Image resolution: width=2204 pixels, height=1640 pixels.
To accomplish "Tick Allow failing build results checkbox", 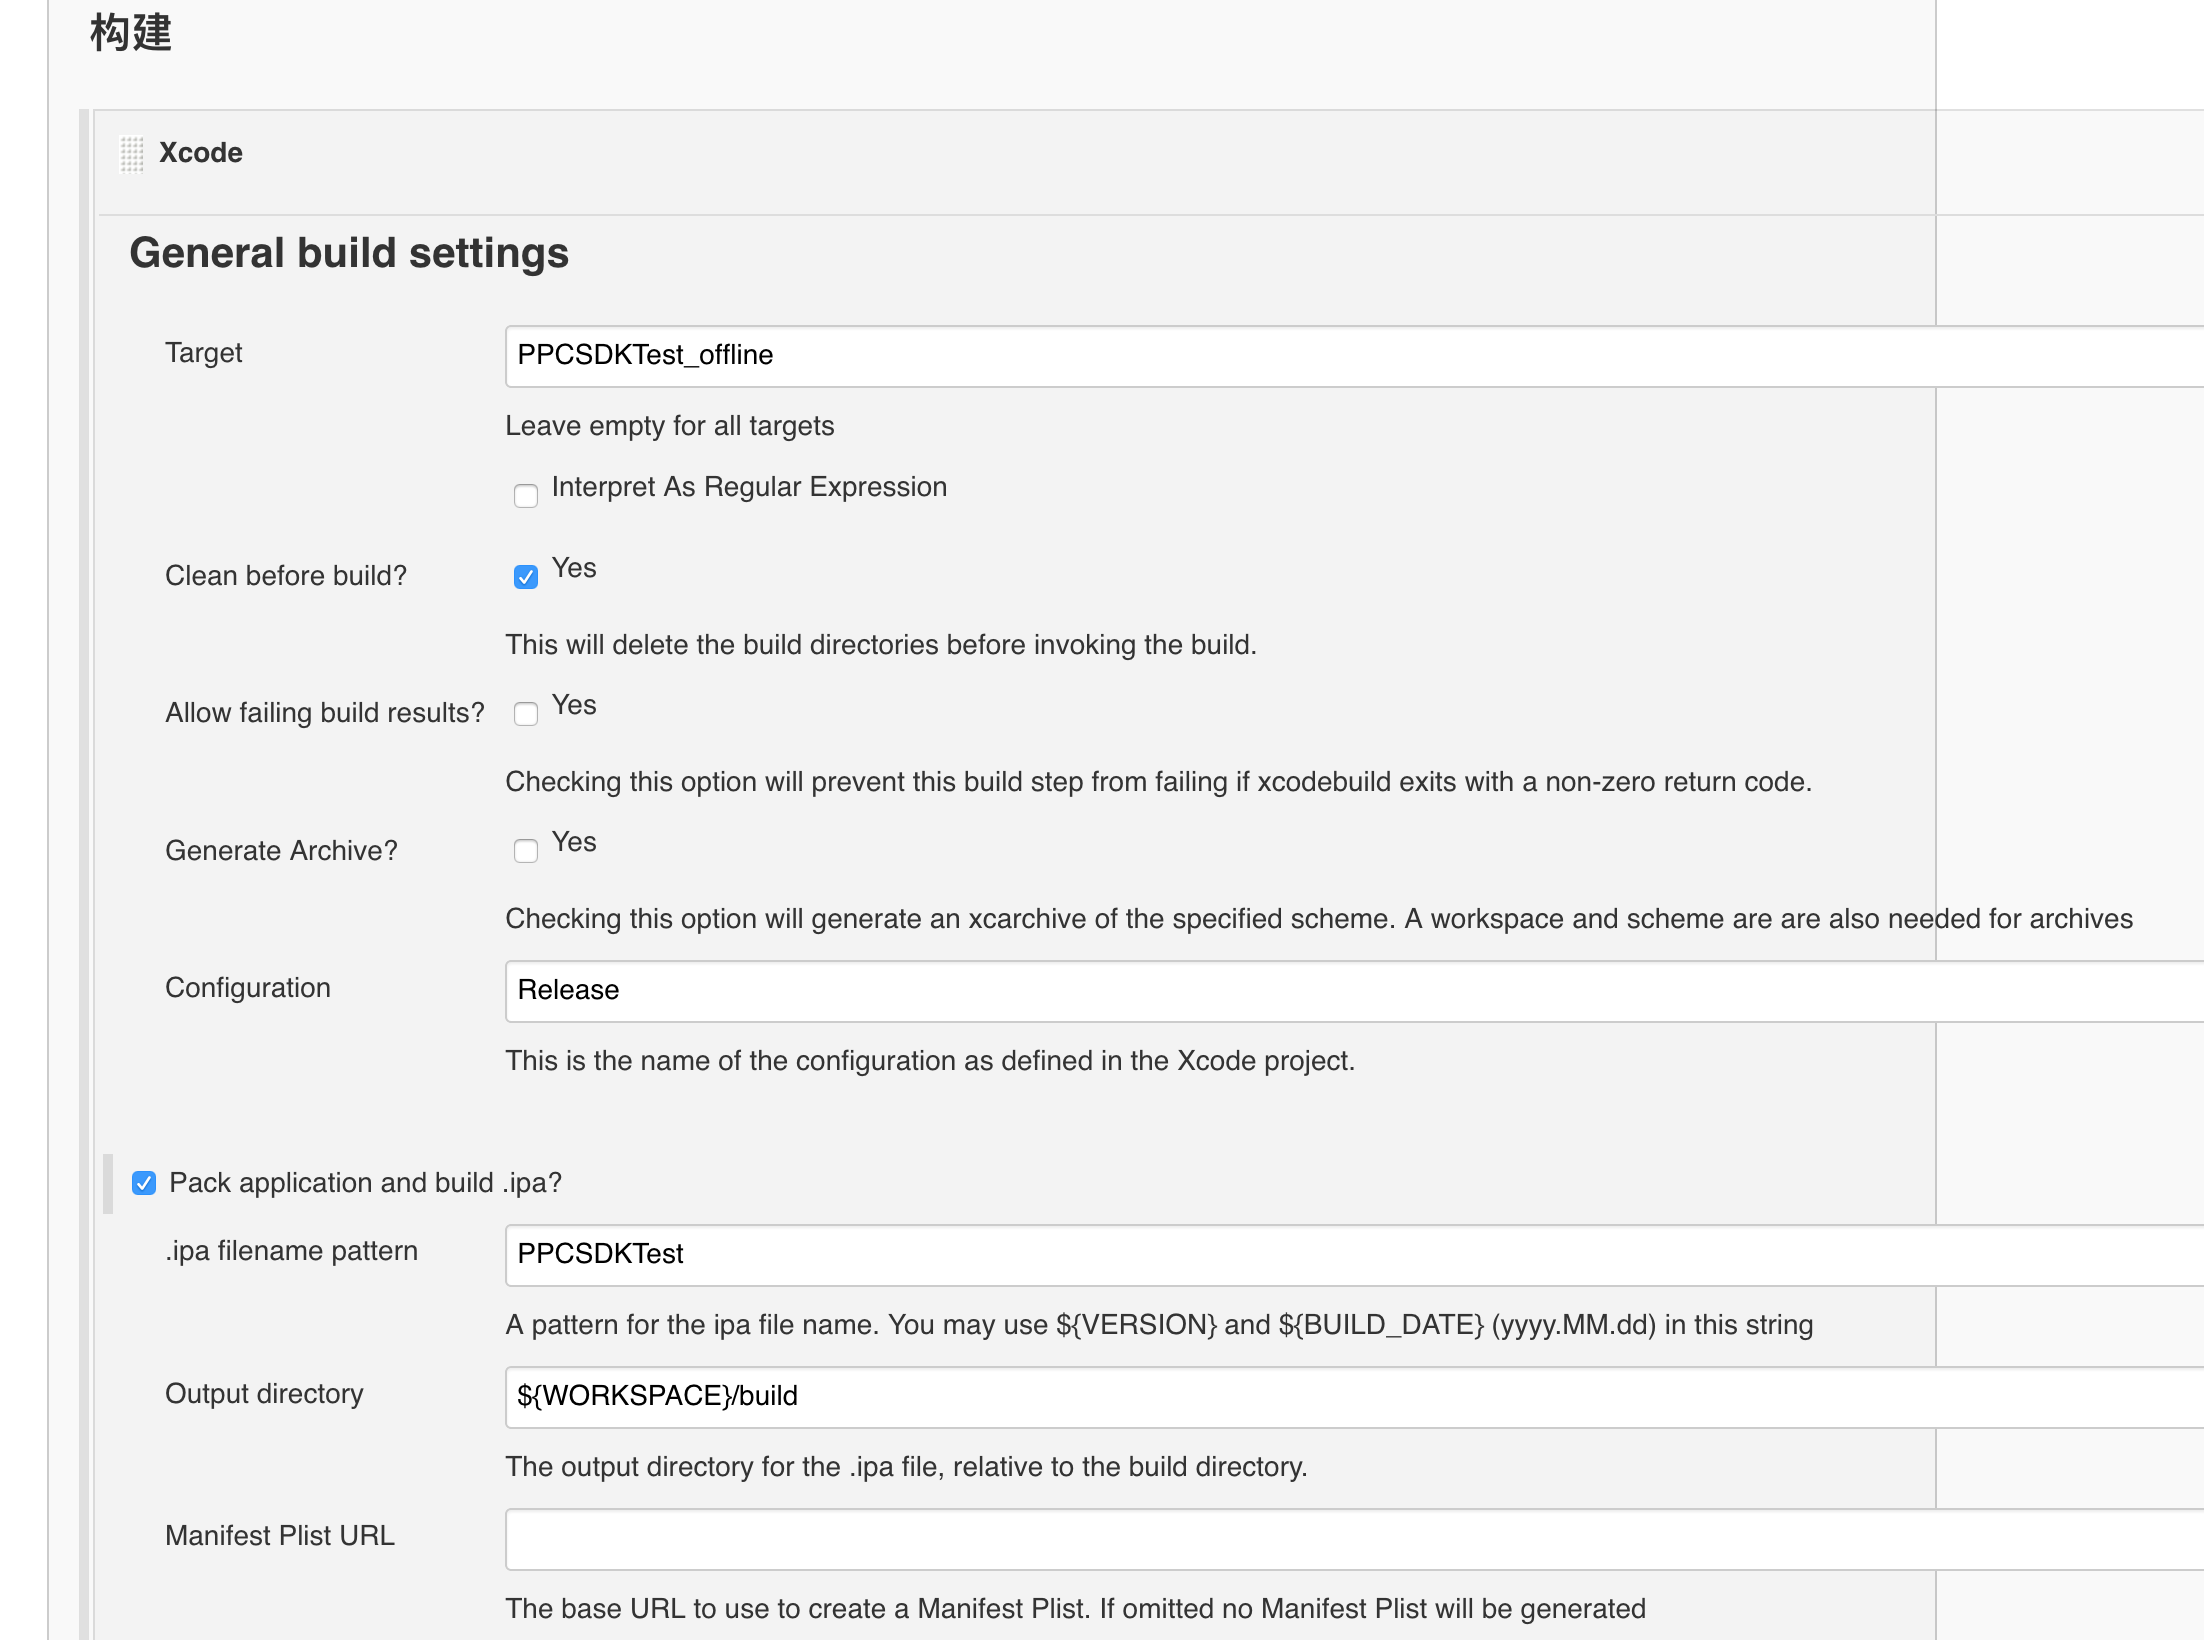I will (x=526, y=713).
